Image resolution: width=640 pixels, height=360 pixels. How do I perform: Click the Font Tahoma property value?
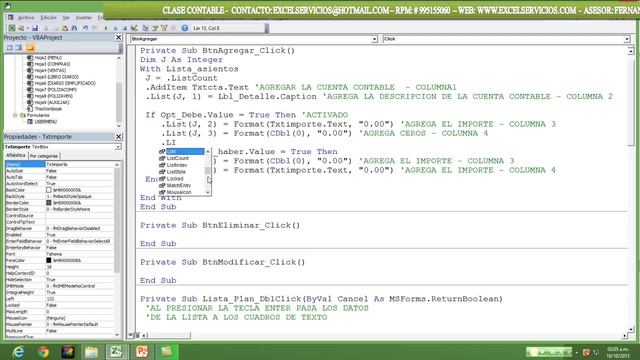click(x=79, y=254)
